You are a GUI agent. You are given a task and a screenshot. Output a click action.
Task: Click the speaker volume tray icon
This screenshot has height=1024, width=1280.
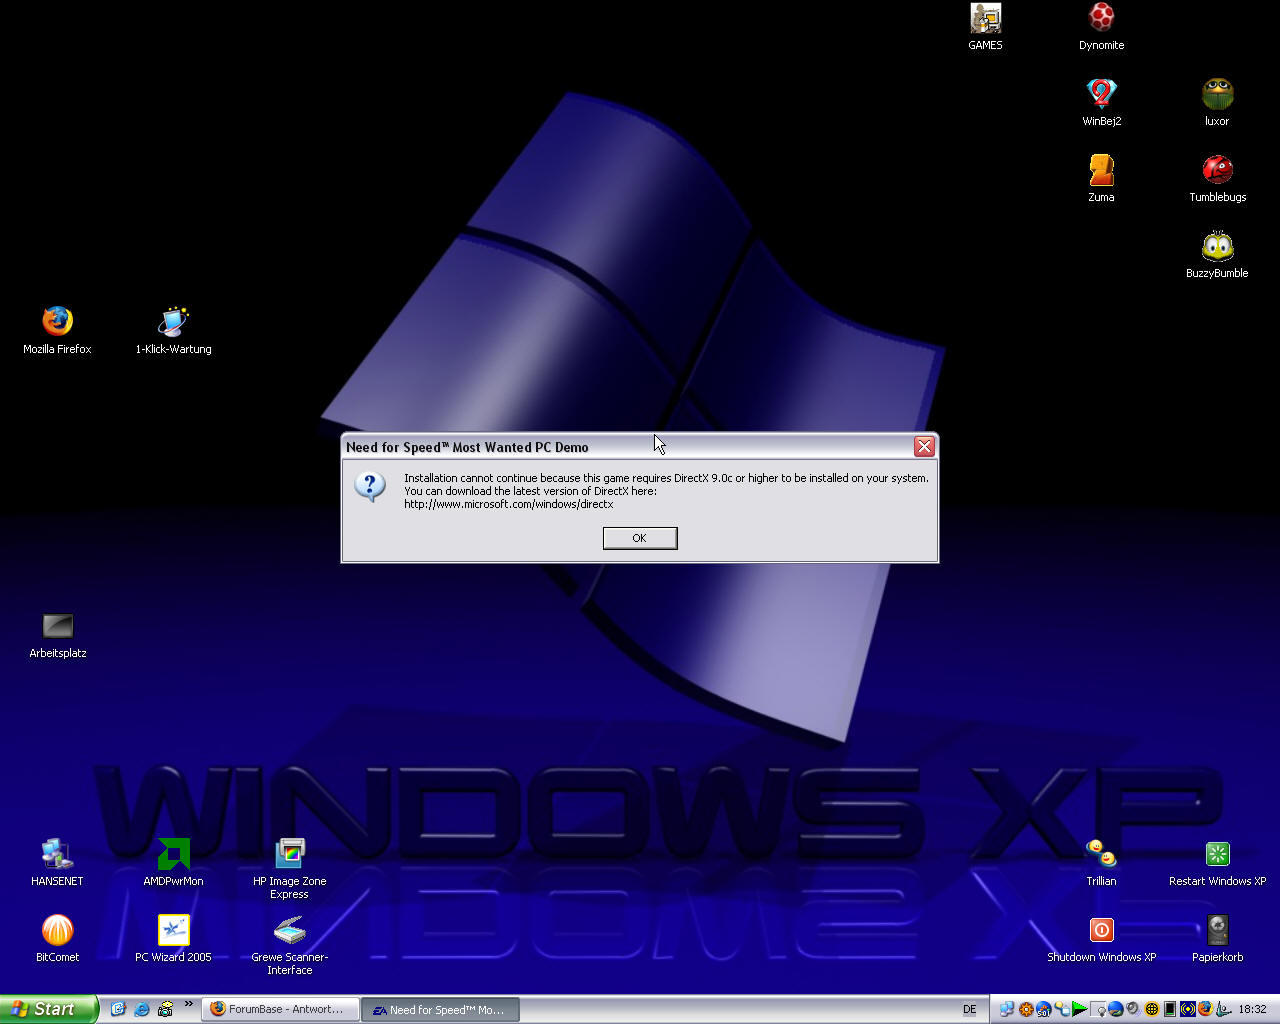1132,1009
